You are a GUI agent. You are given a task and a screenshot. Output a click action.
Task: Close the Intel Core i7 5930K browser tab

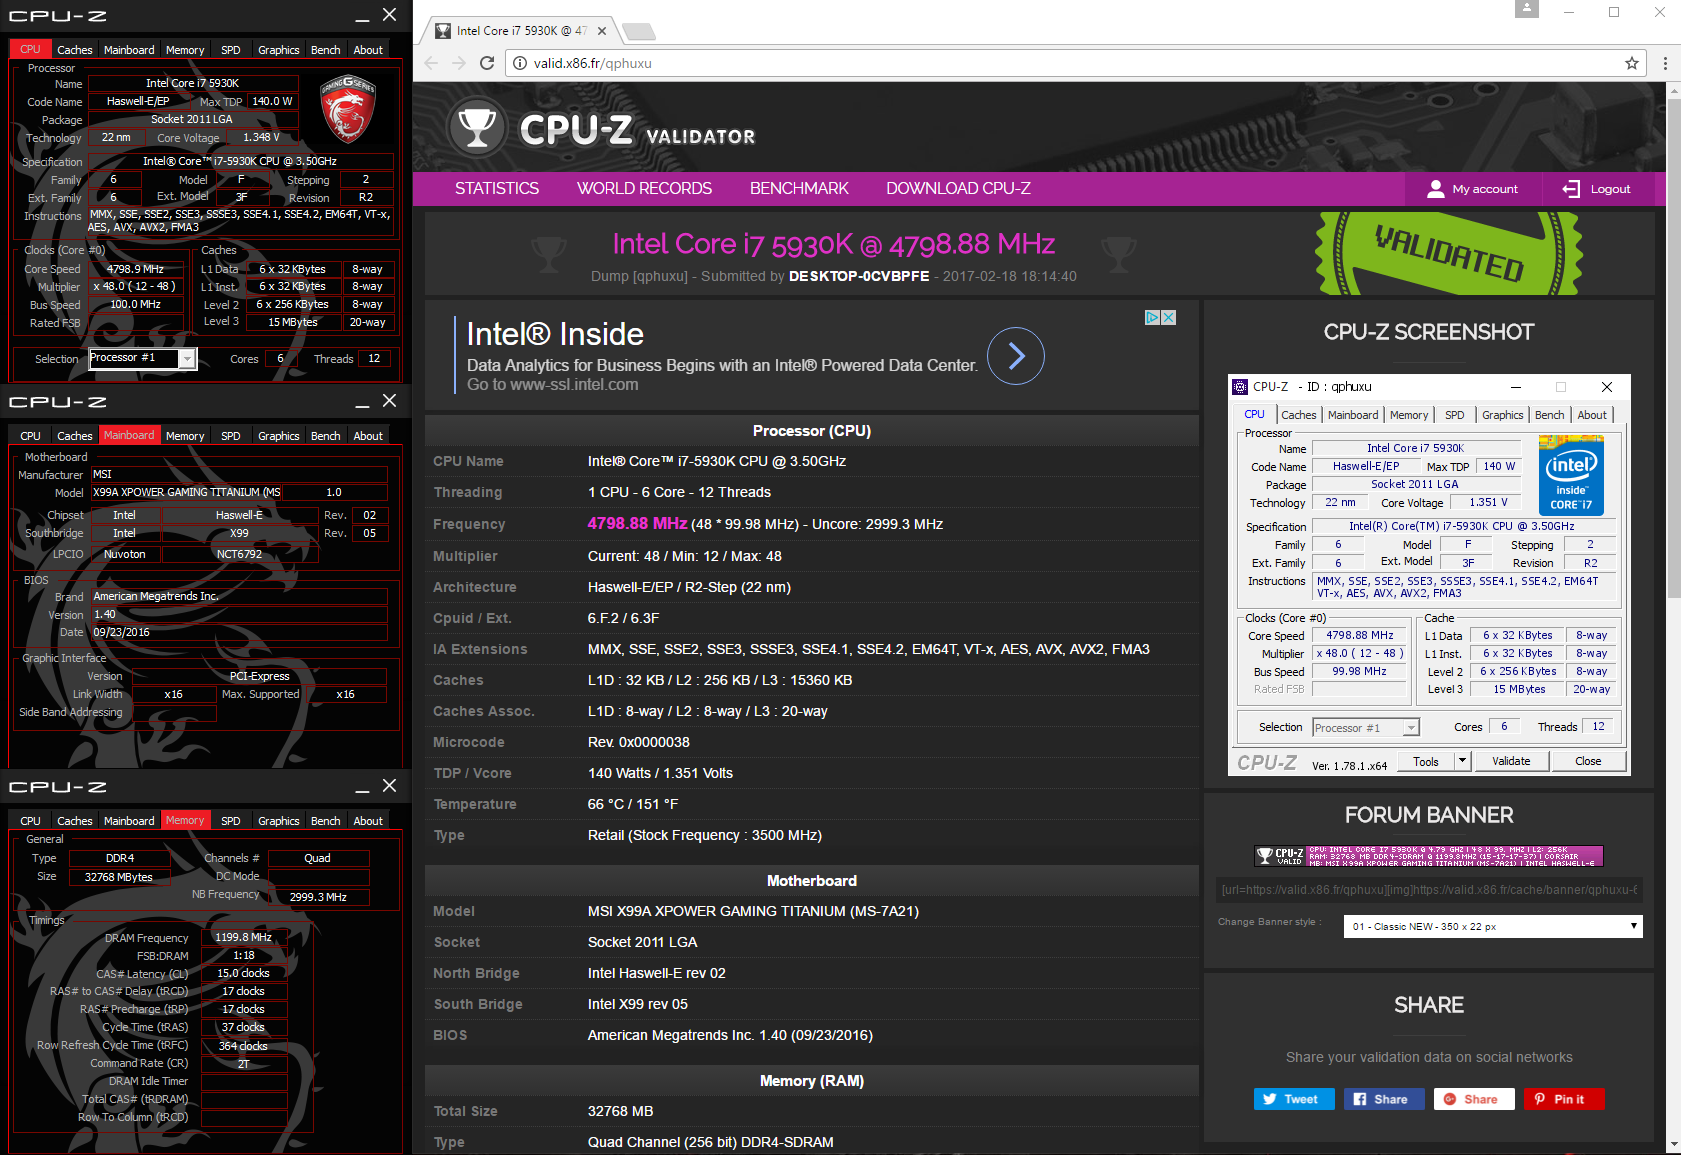602,31
